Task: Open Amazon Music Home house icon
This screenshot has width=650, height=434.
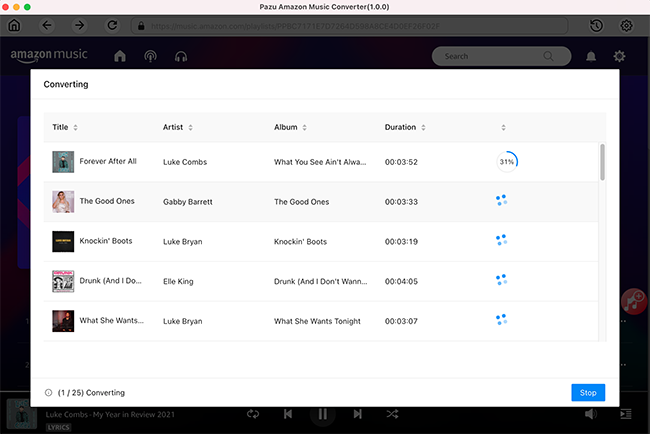Action: coord(120,56)
